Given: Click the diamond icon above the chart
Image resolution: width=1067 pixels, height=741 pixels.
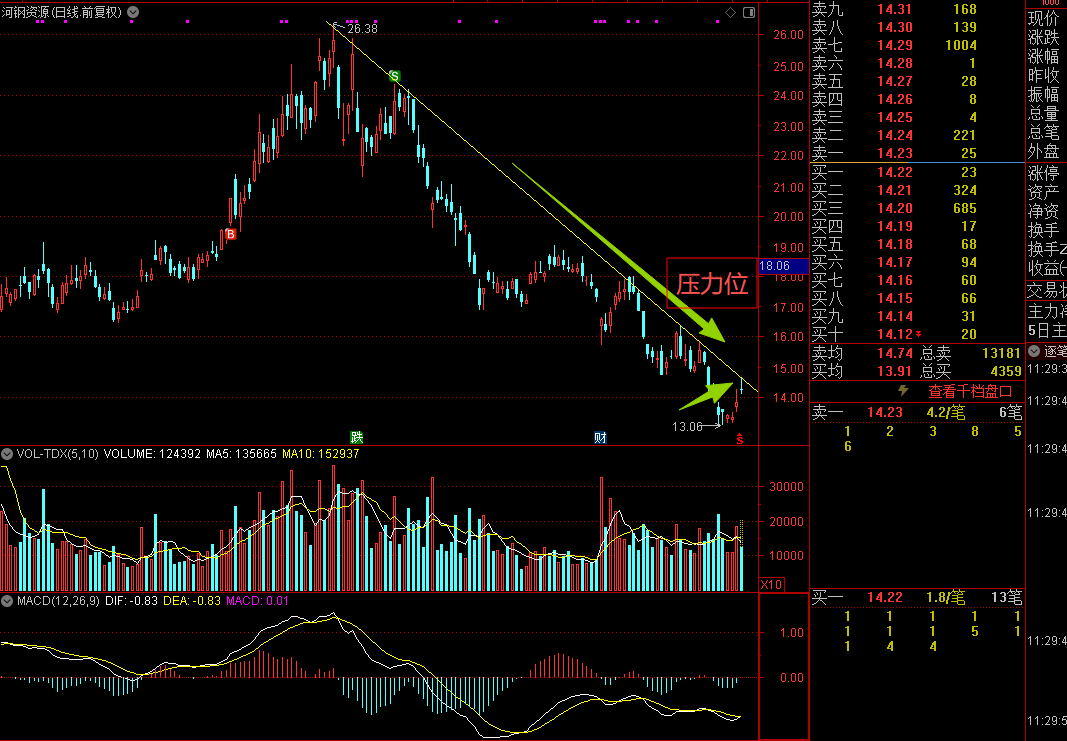Looking at the screenshot, I should tap(730, 12).
